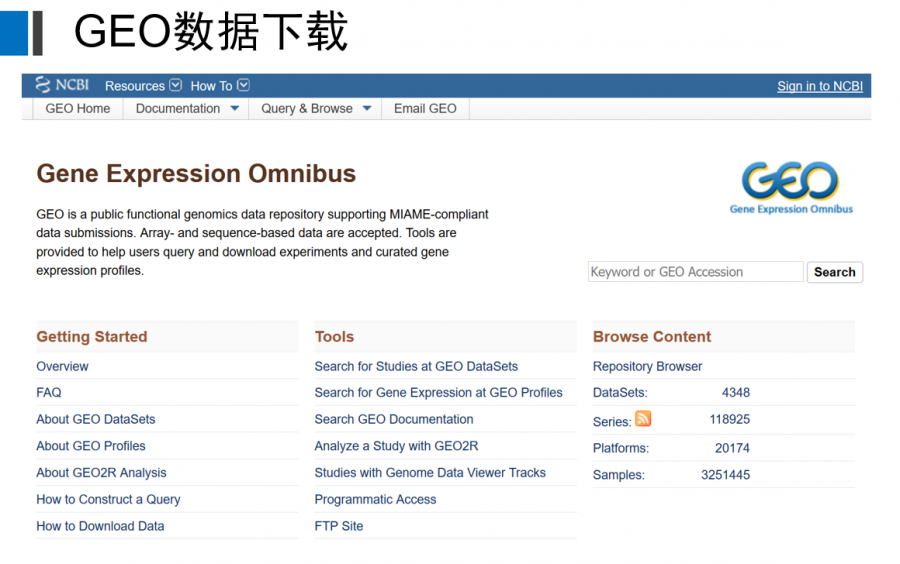The width and height of the screenshot is (900, 564).
Task: Click Sign in to NCBI link
Action: (819, 86)
